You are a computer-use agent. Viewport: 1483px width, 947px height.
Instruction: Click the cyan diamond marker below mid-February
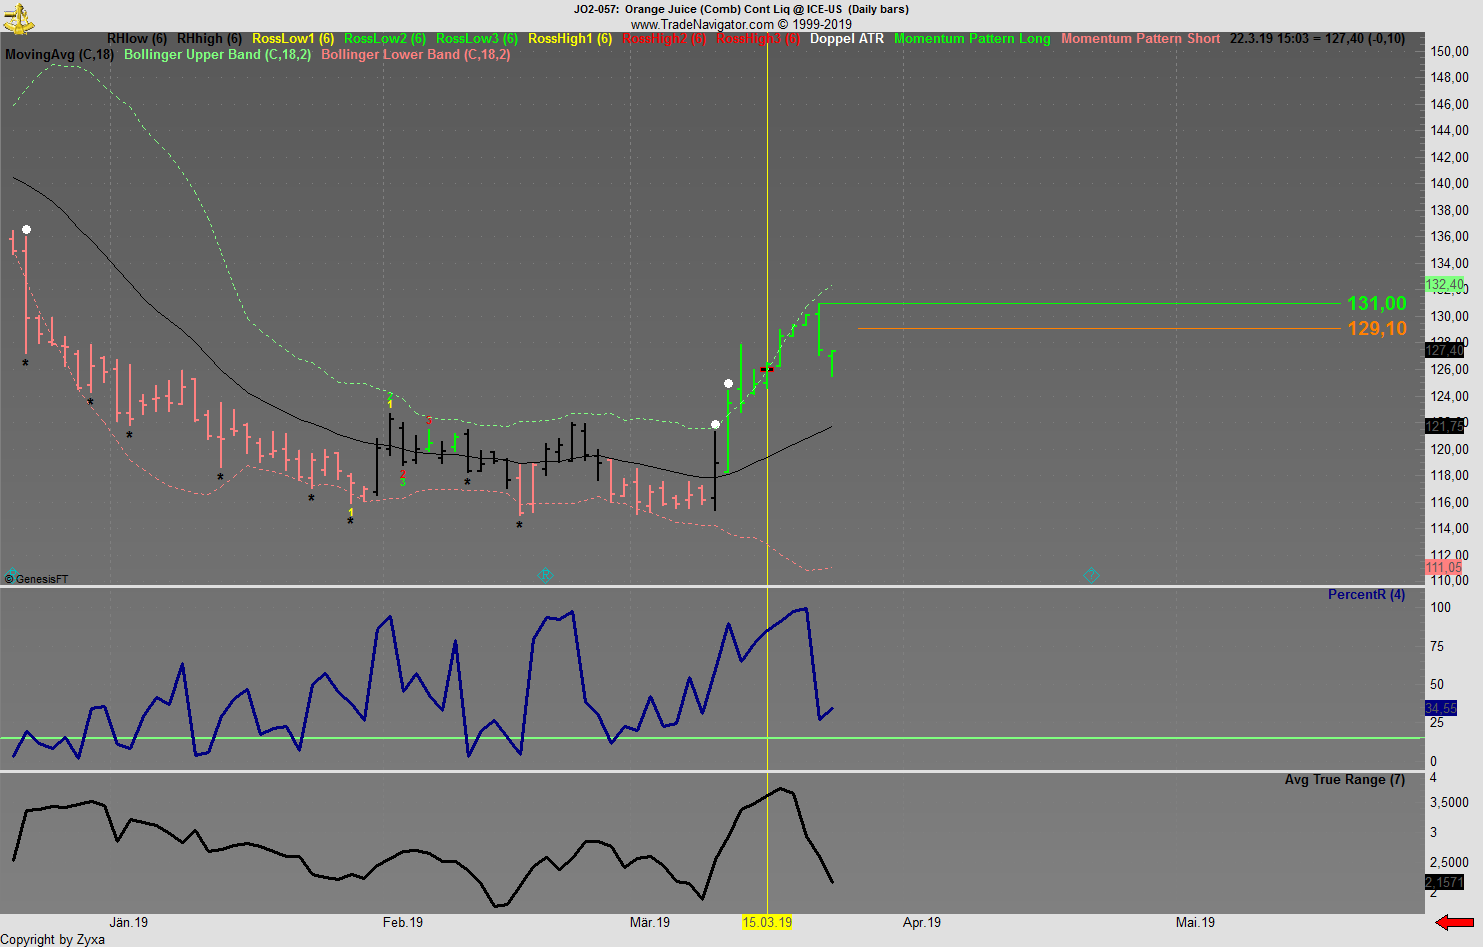[x=545, y=575]
